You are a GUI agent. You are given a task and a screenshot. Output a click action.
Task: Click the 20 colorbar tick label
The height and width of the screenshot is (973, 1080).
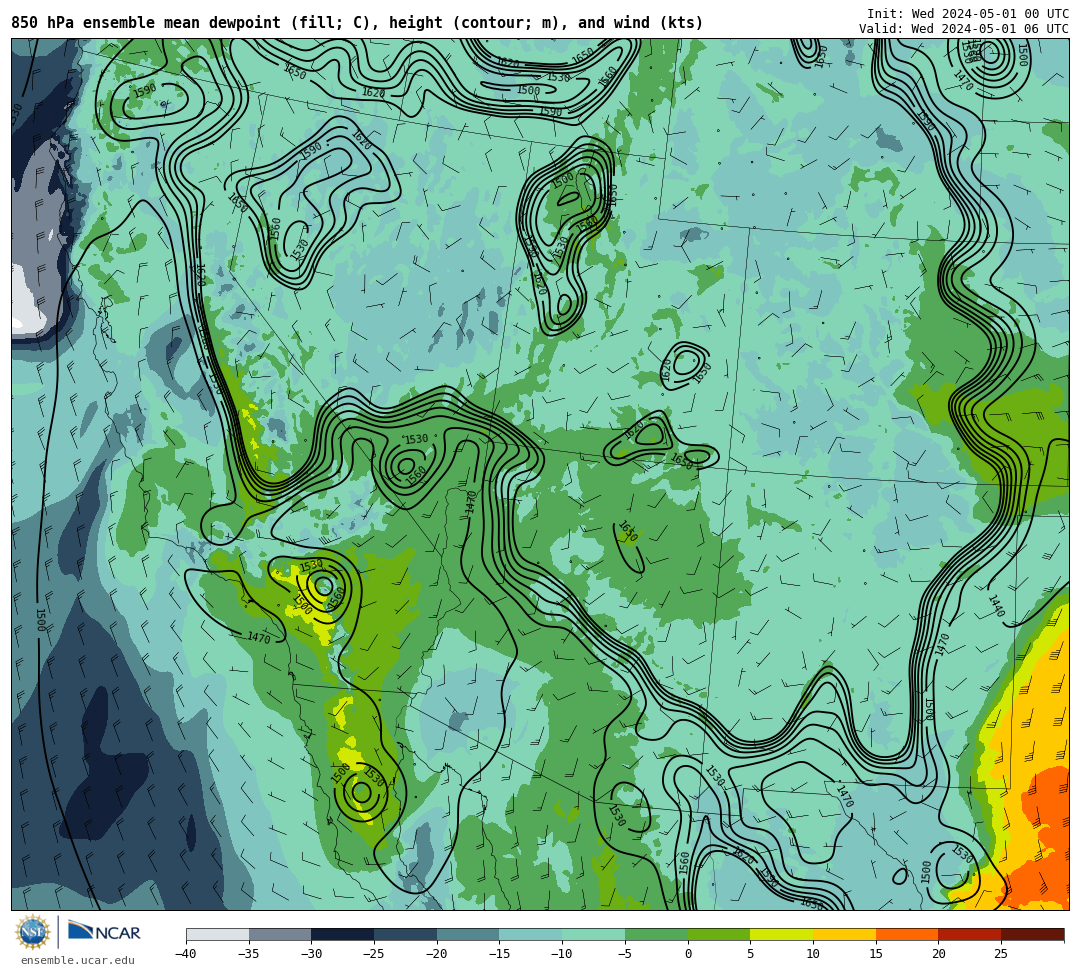point(939,954)
